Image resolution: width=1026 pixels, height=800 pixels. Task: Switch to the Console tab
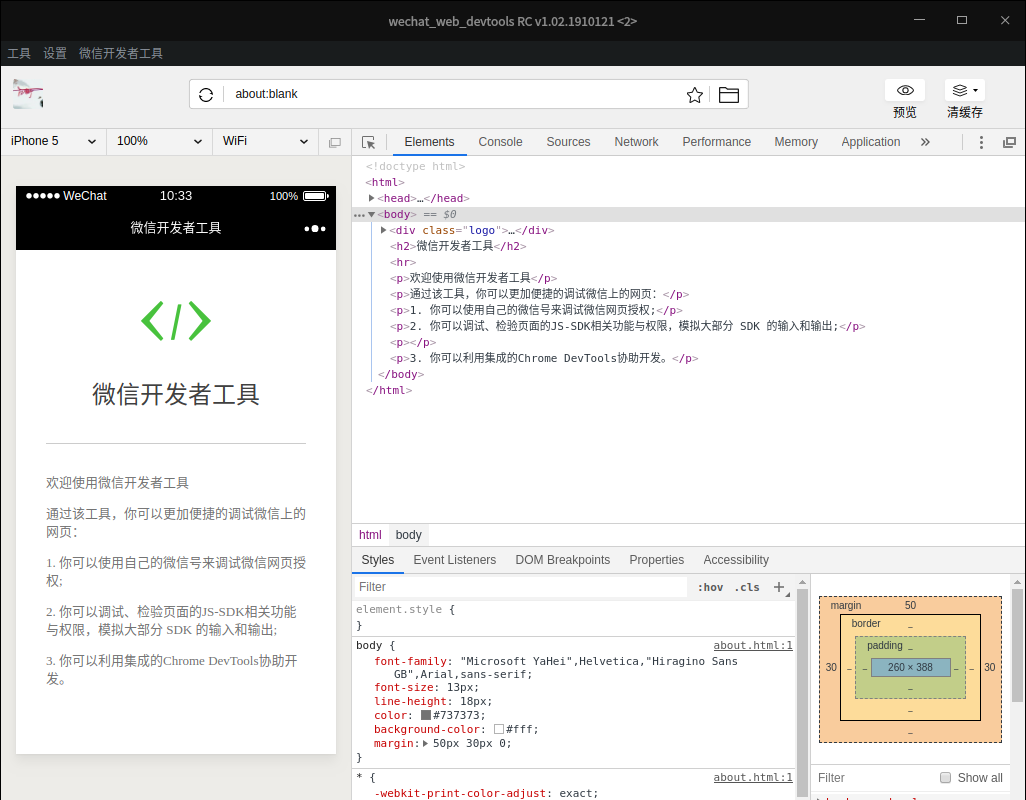click(500, 142)
